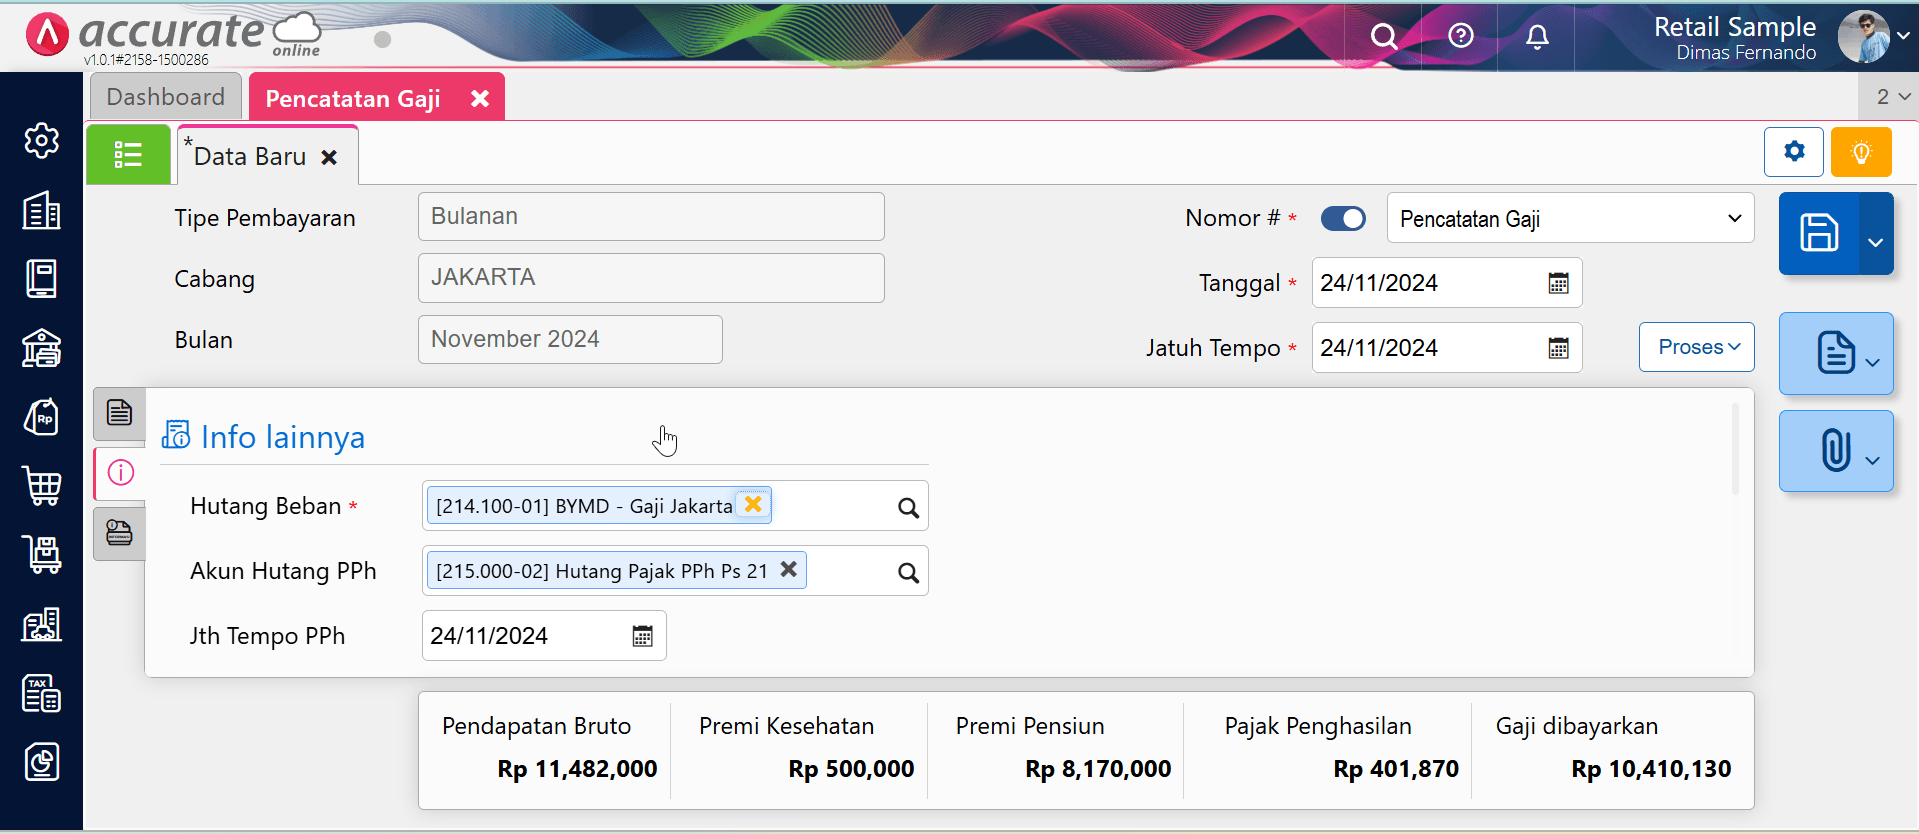Open the user profile dropdown chevron

1903,35
